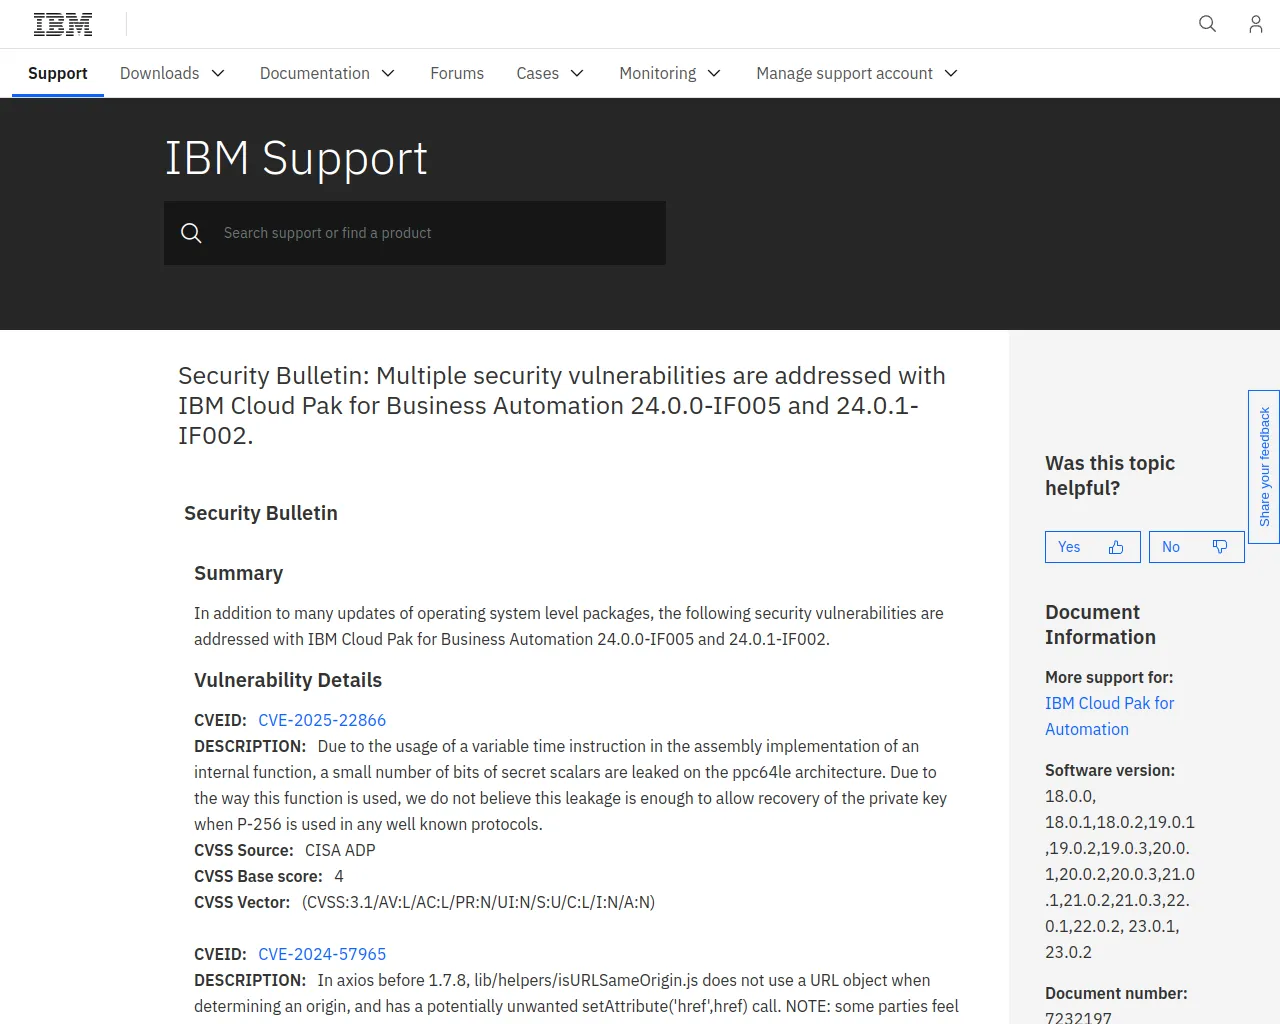Open the Manage support account menu
This screenshot has width=1280, height=1024.
857,73
